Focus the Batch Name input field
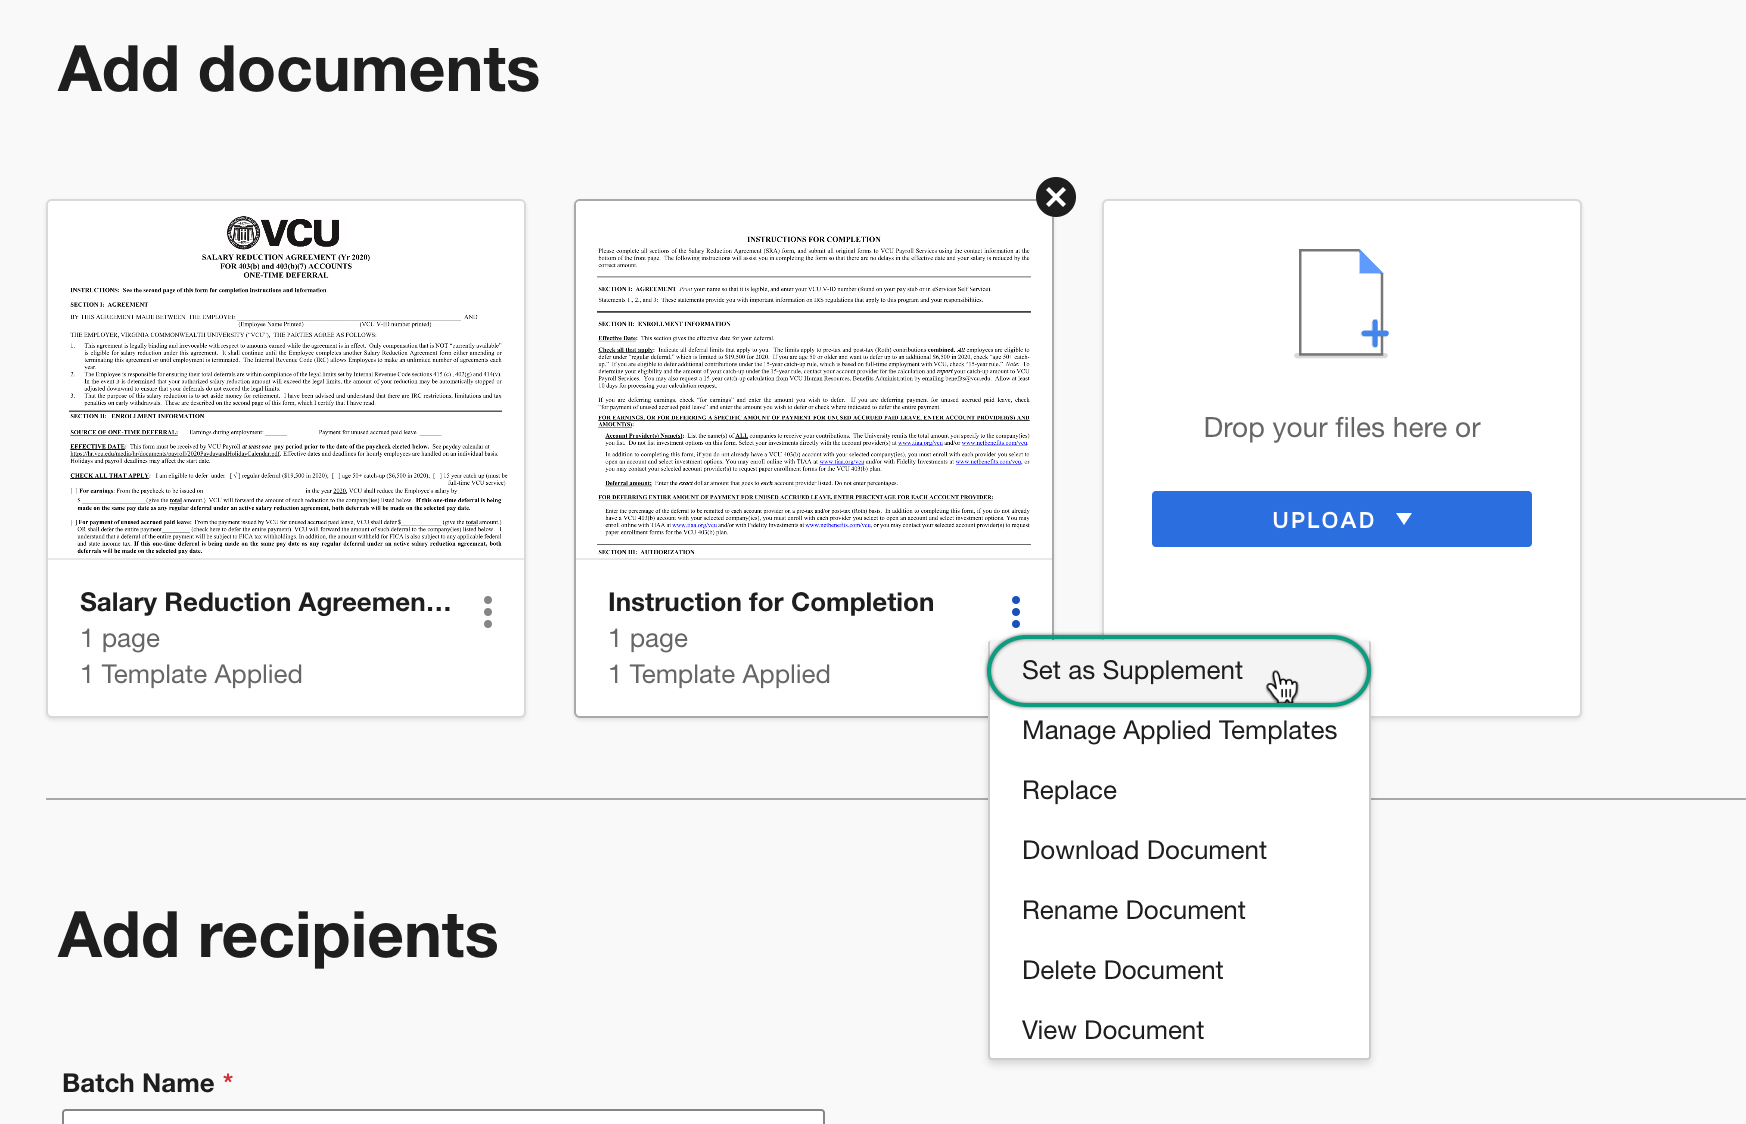 (x=443, y=1116)
